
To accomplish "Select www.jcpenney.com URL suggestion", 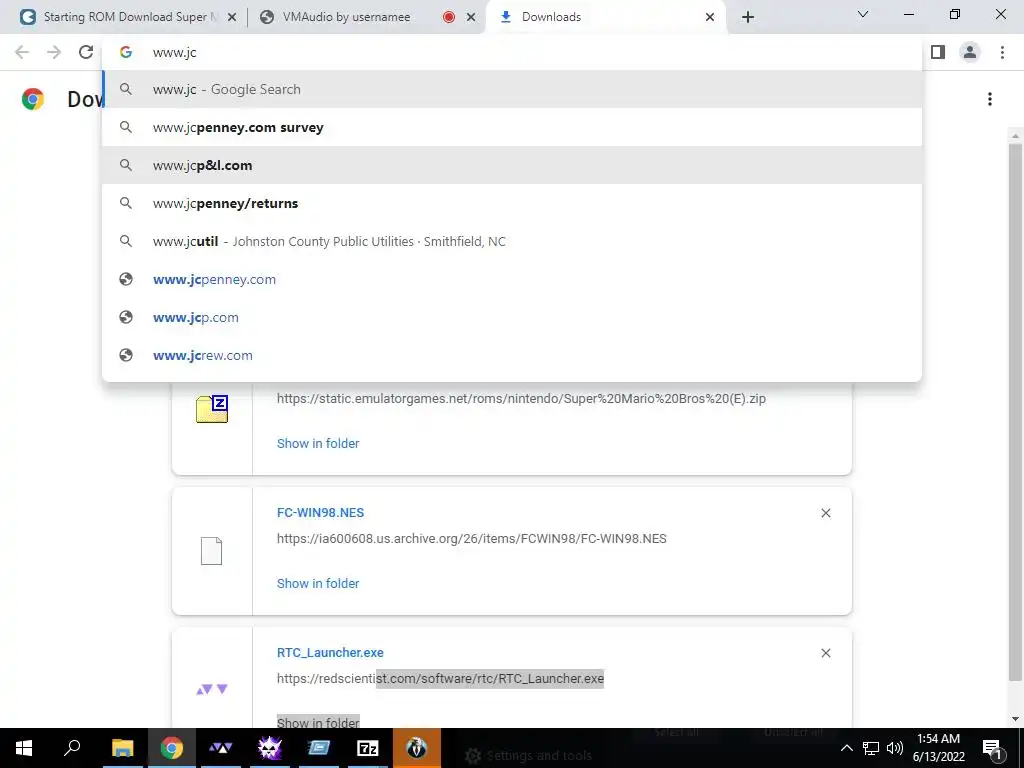I will coord(512,280).
